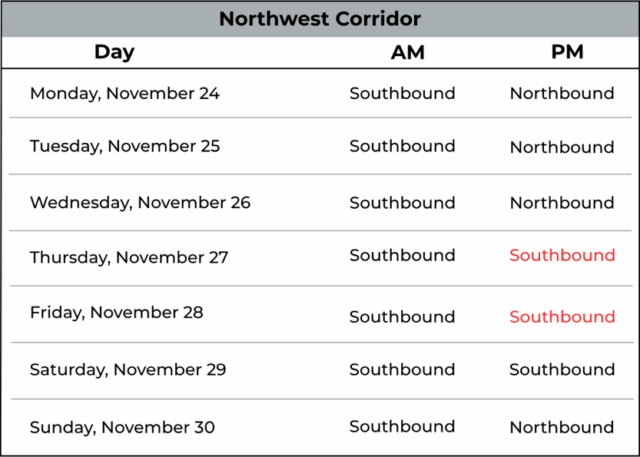Viewport: 640px width, 457px height.
Task: Click the Tuesday, November 25 cell
Action: tap(125, 146)
